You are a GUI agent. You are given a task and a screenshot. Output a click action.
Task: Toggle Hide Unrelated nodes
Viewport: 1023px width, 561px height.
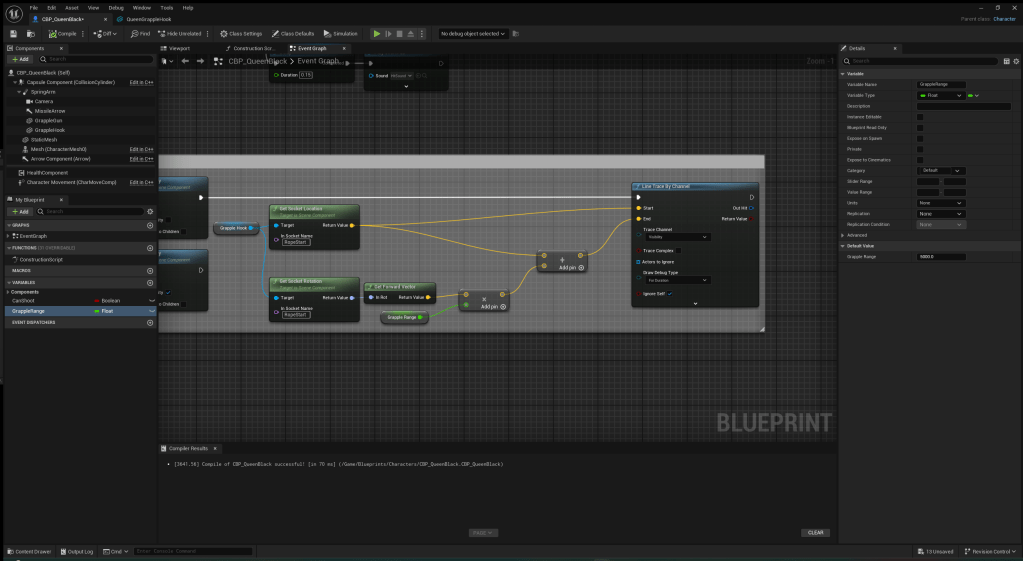(x=179, y=33)
